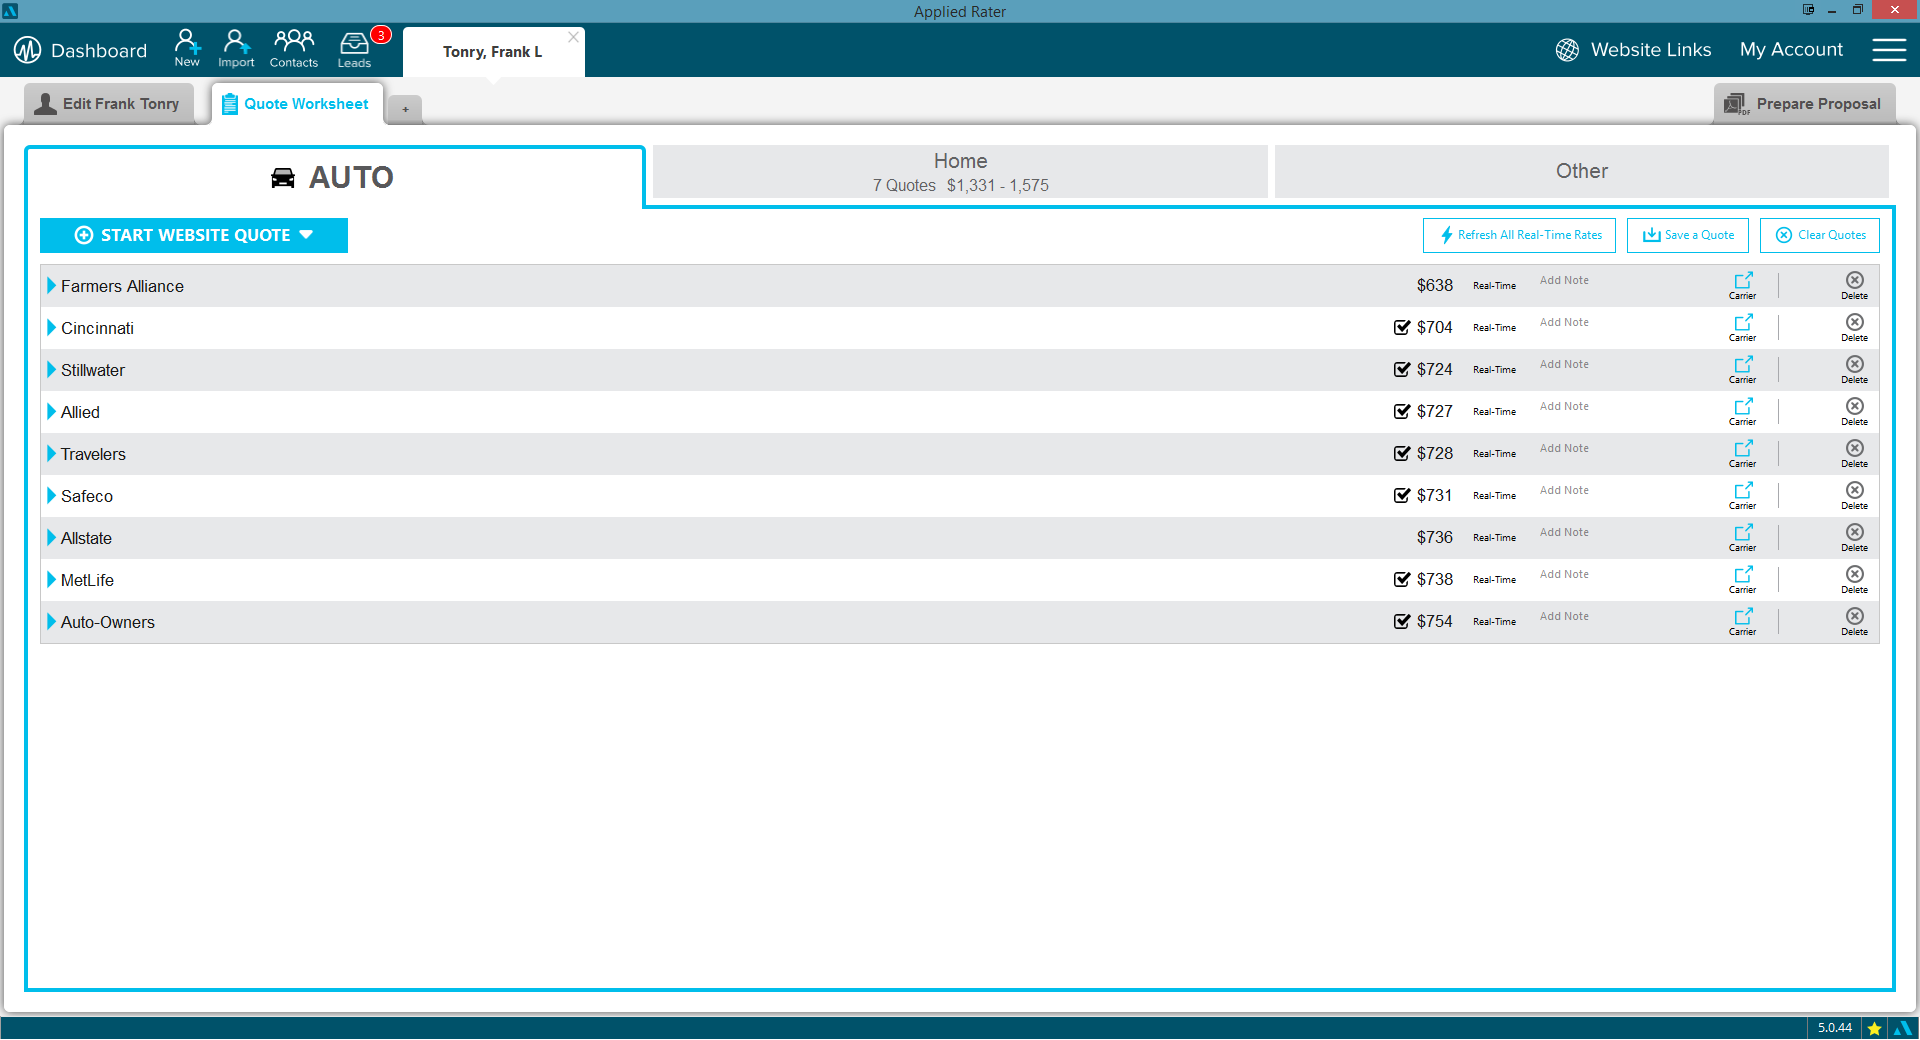Add a new worksheet tab
The width and height of the screenshot is (1920, 1040).
pyautogui.click(x=405, y=109)
